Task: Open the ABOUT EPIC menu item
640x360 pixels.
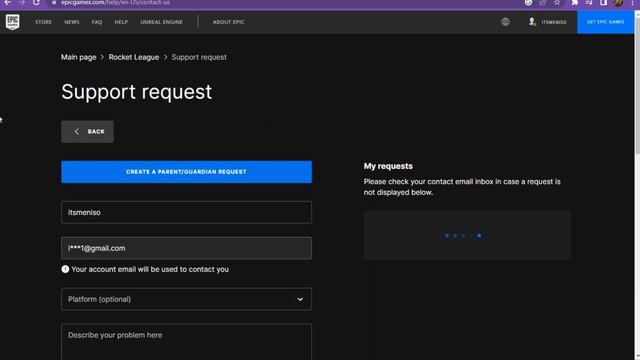Action: 229,22
